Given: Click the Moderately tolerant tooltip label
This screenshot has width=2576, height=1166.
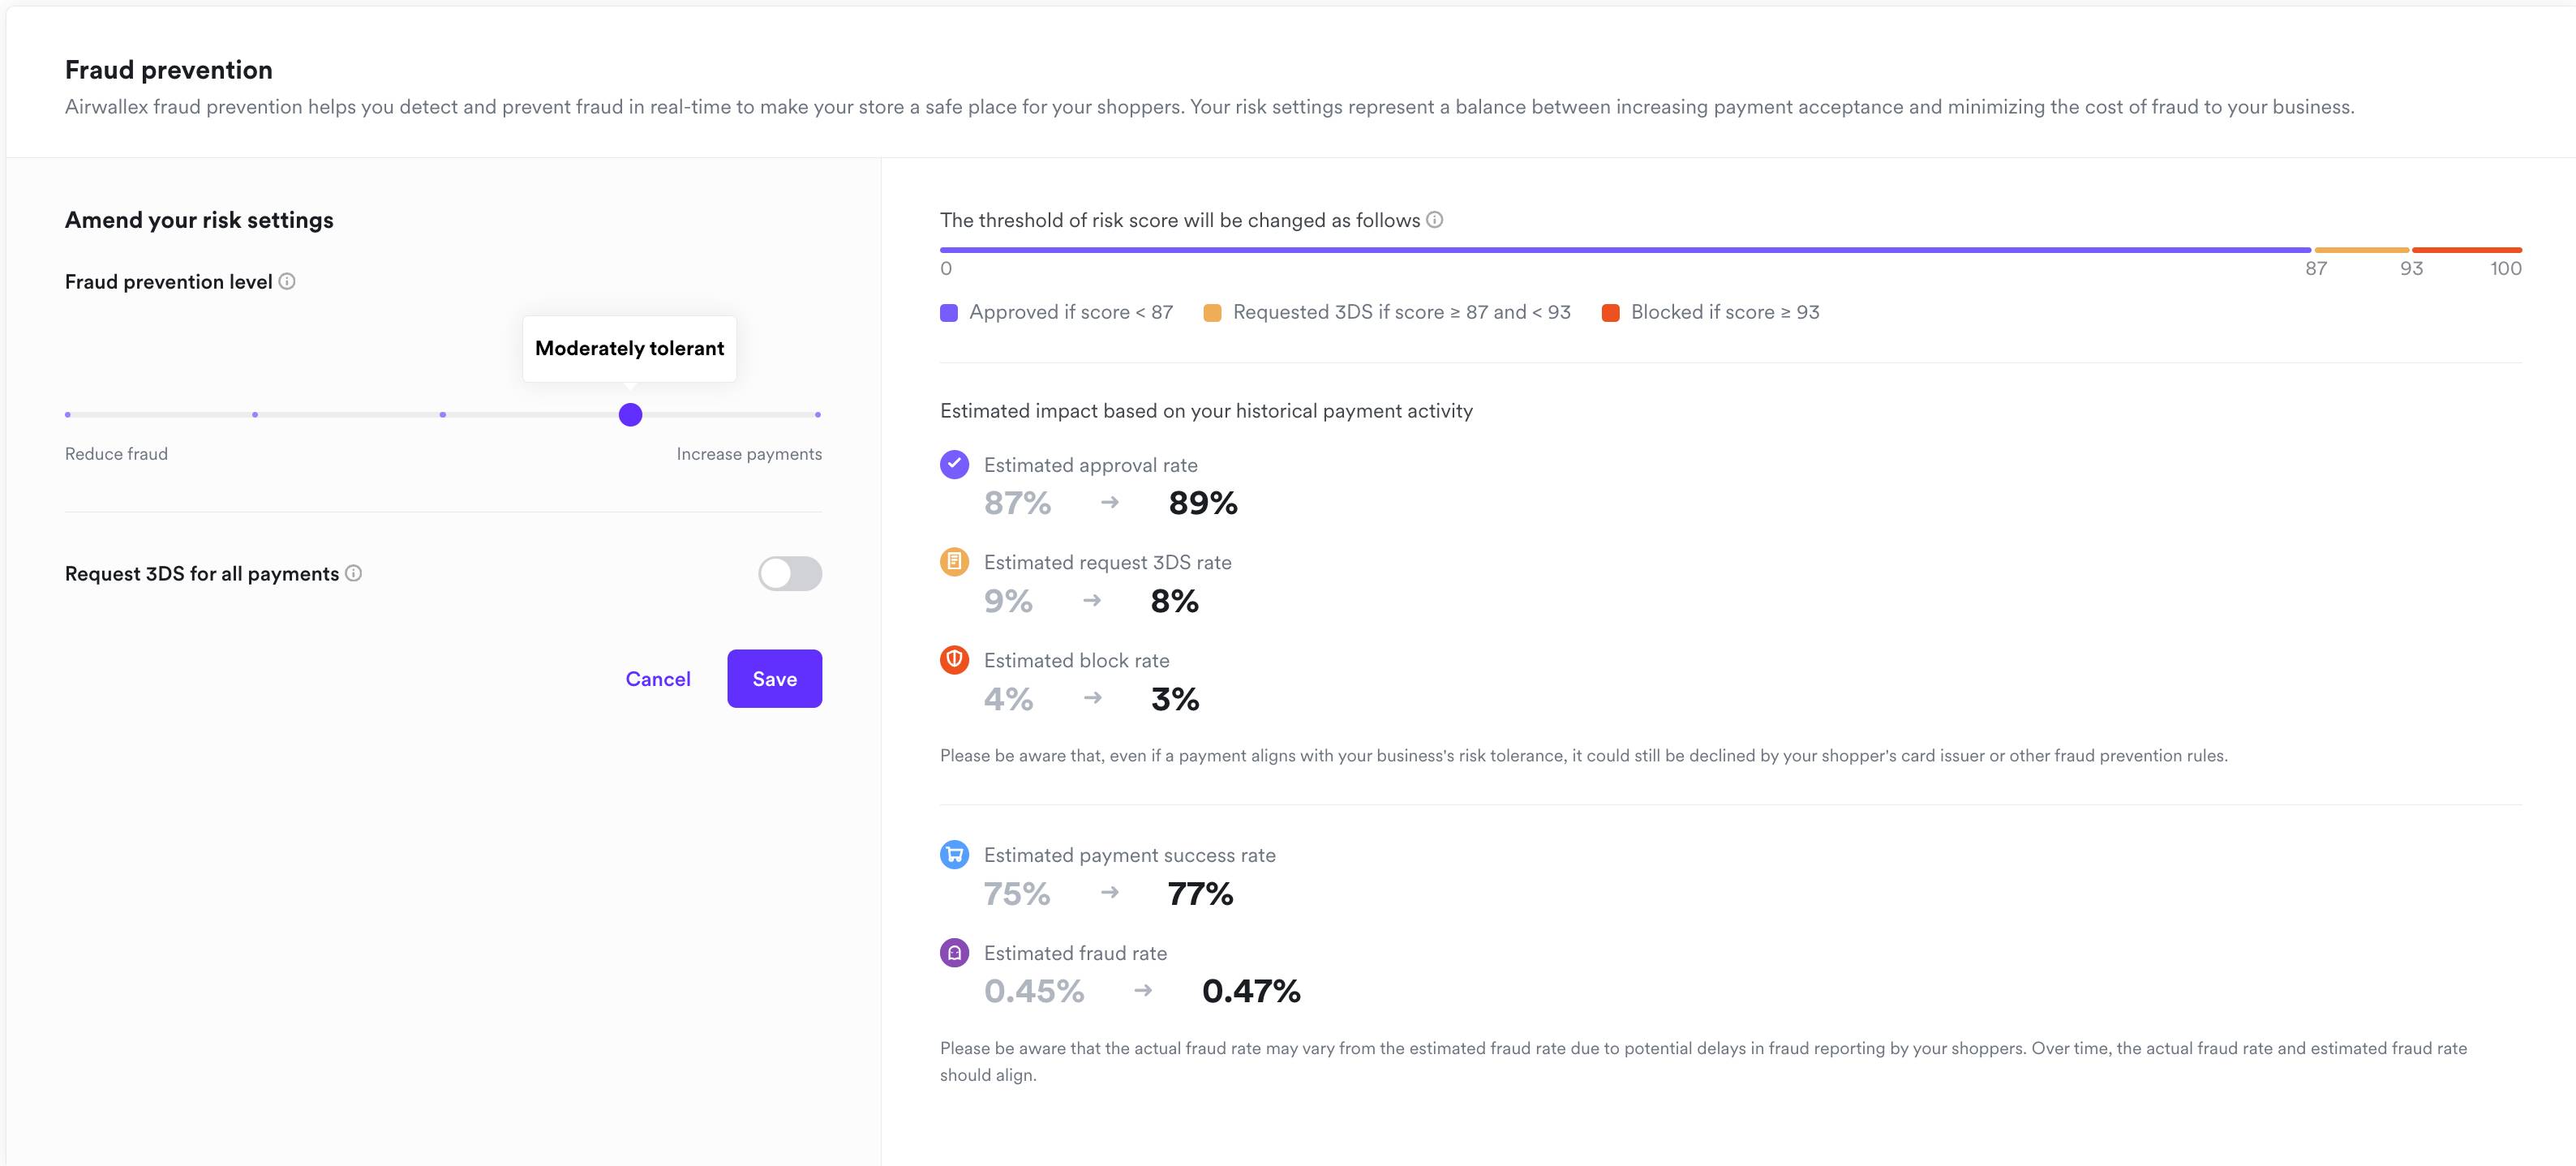Looking at the screenshot, I should 629,348.
